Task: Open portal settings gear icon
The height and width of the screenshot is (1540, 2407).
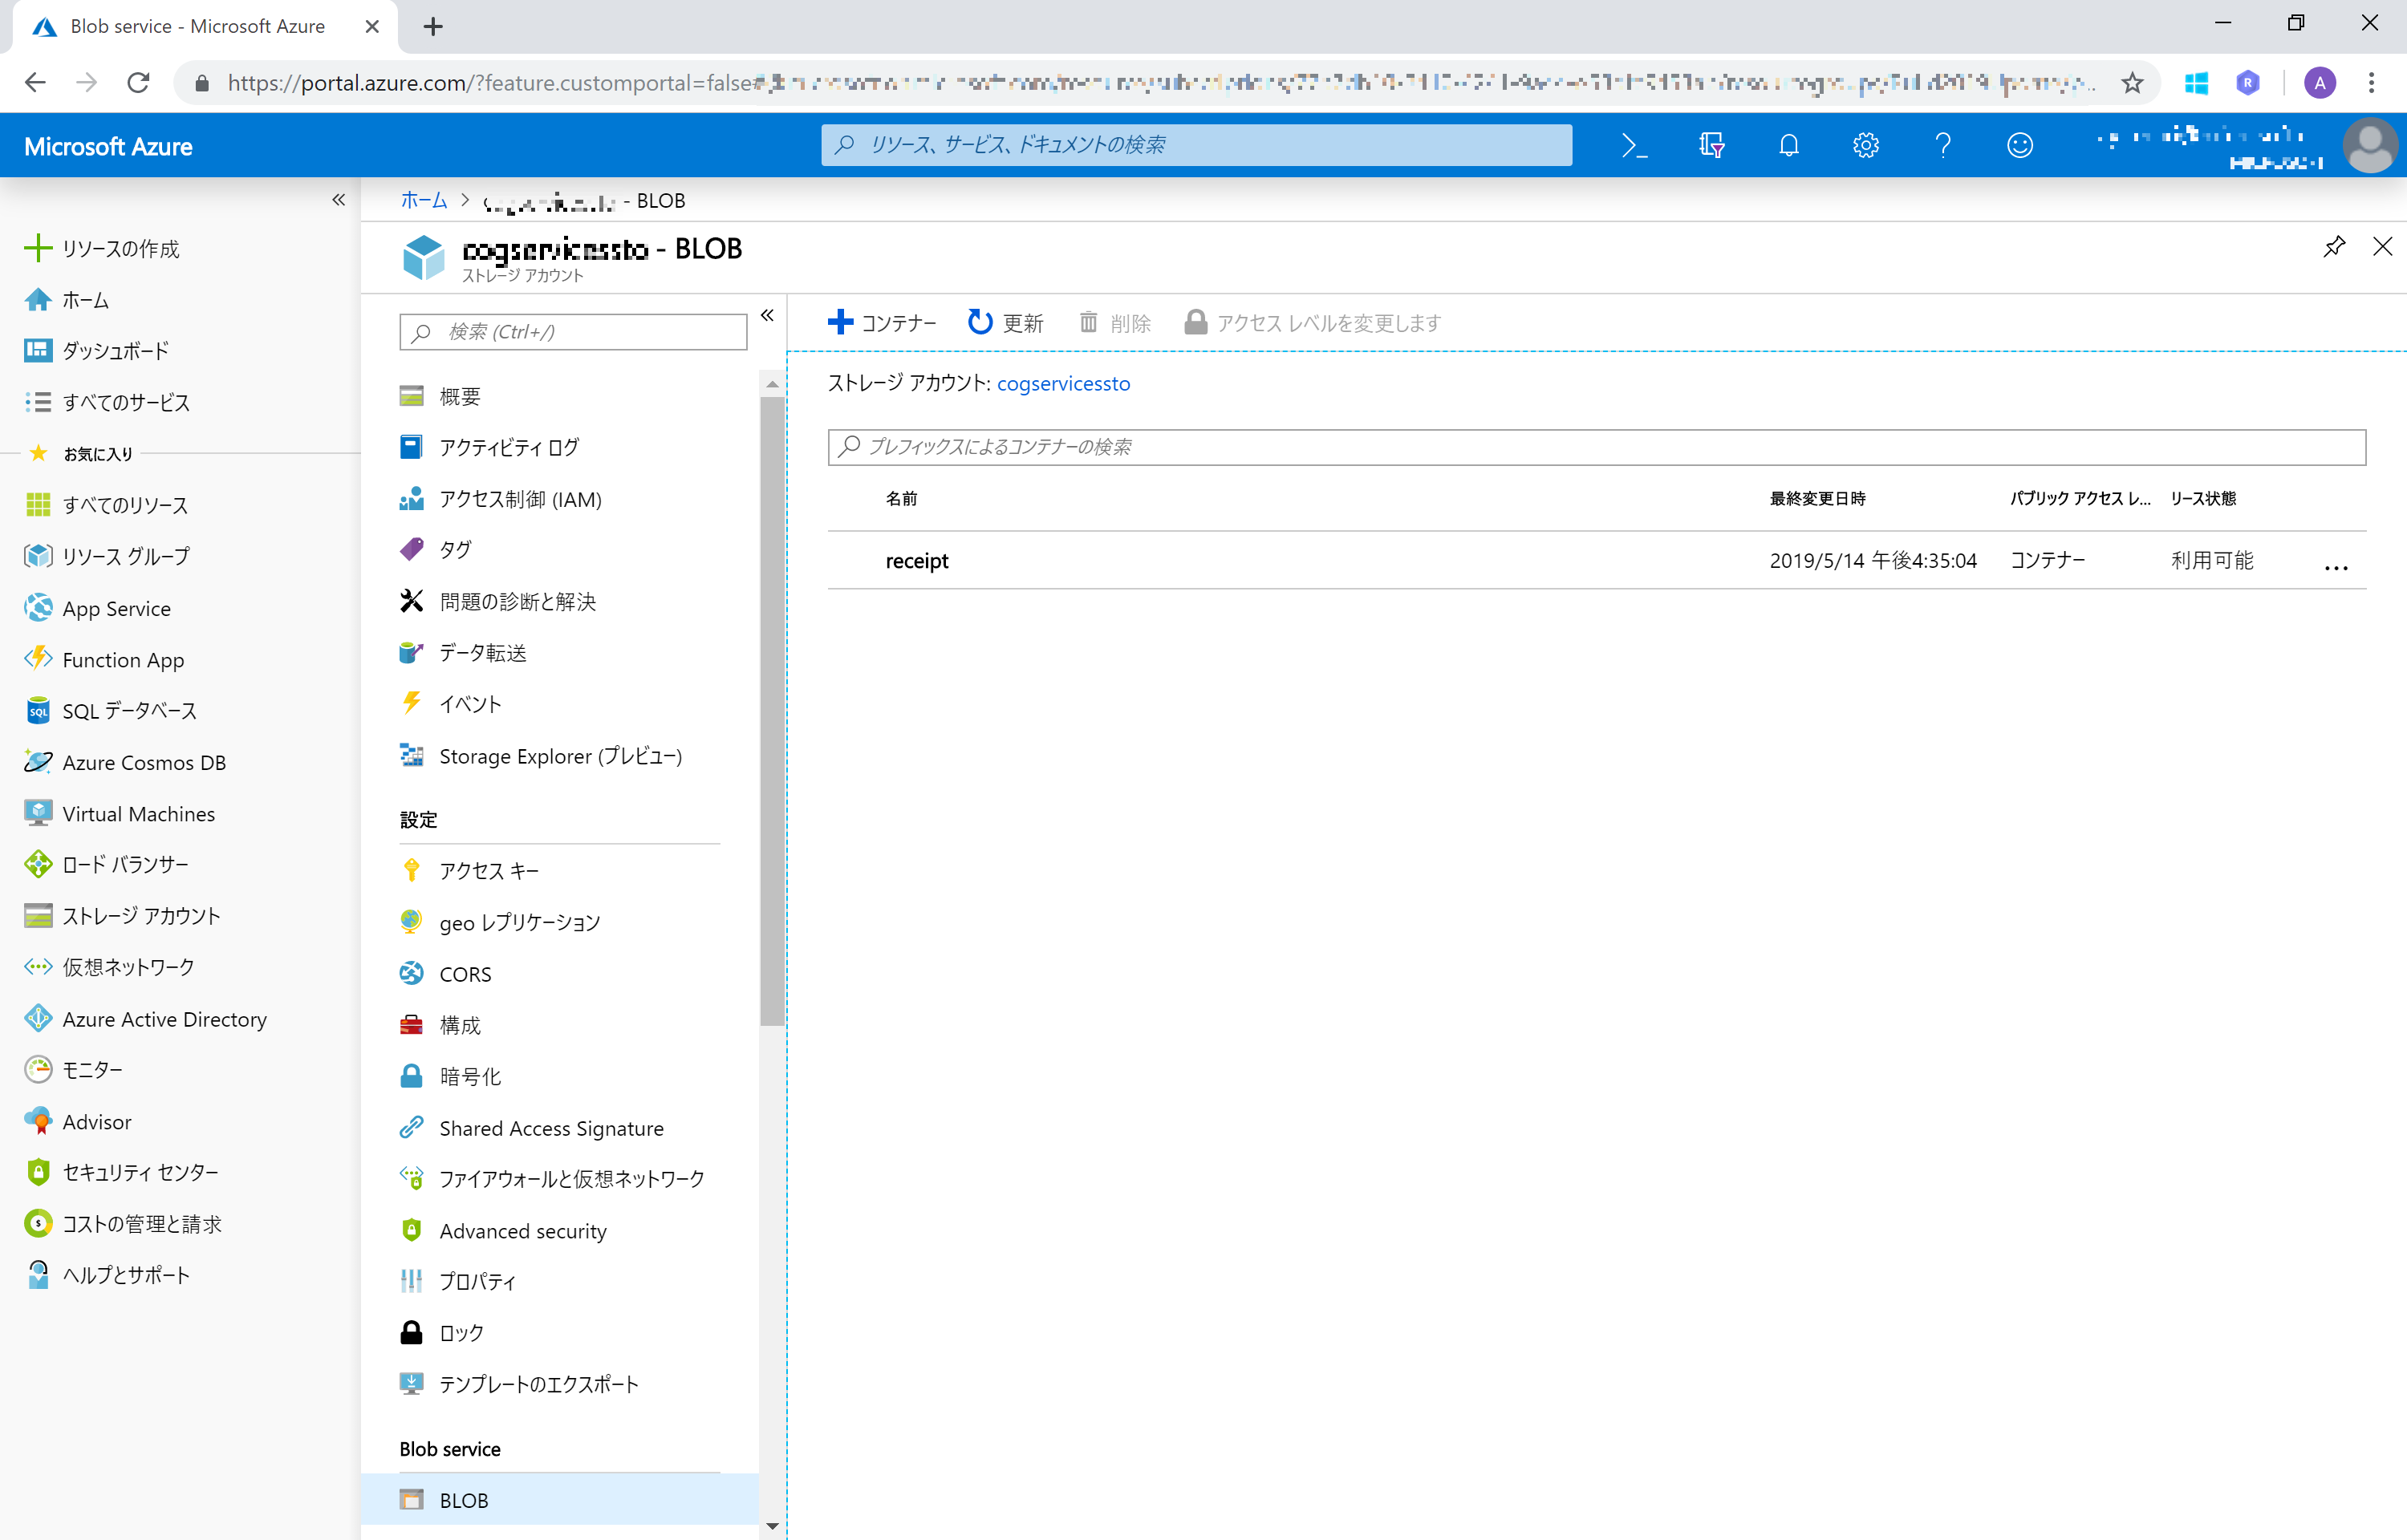Action: tap(1865, 146)
